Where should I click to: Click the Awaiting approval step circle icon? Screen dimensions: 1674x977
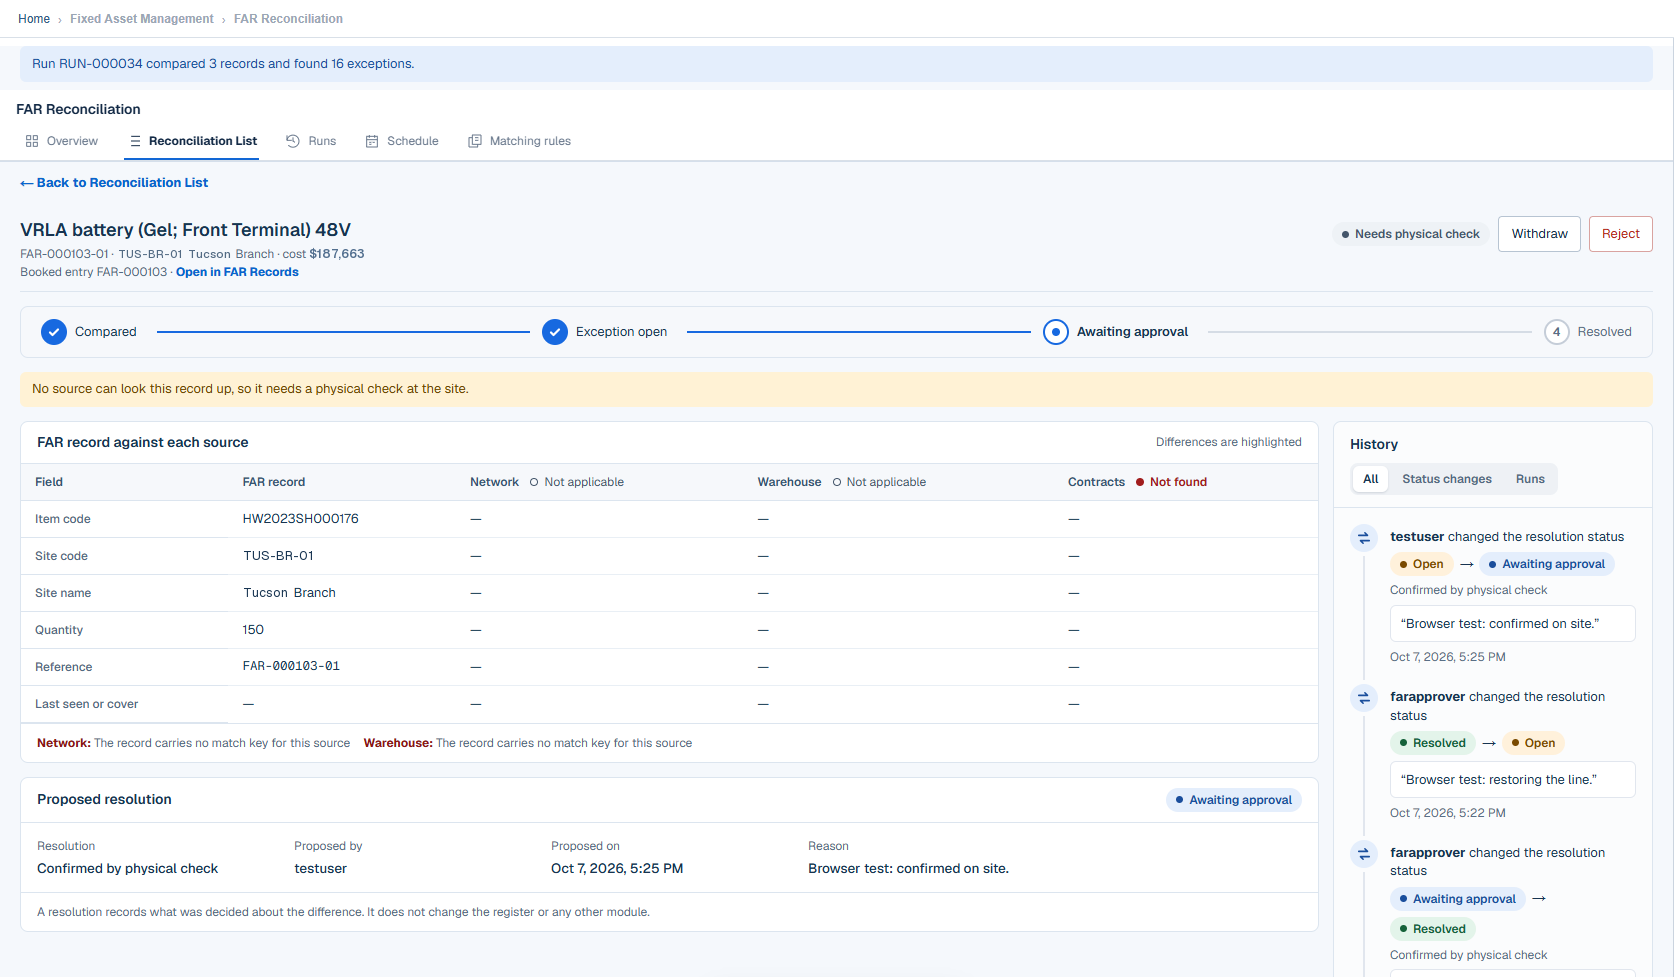click(x=1056, y=332)
